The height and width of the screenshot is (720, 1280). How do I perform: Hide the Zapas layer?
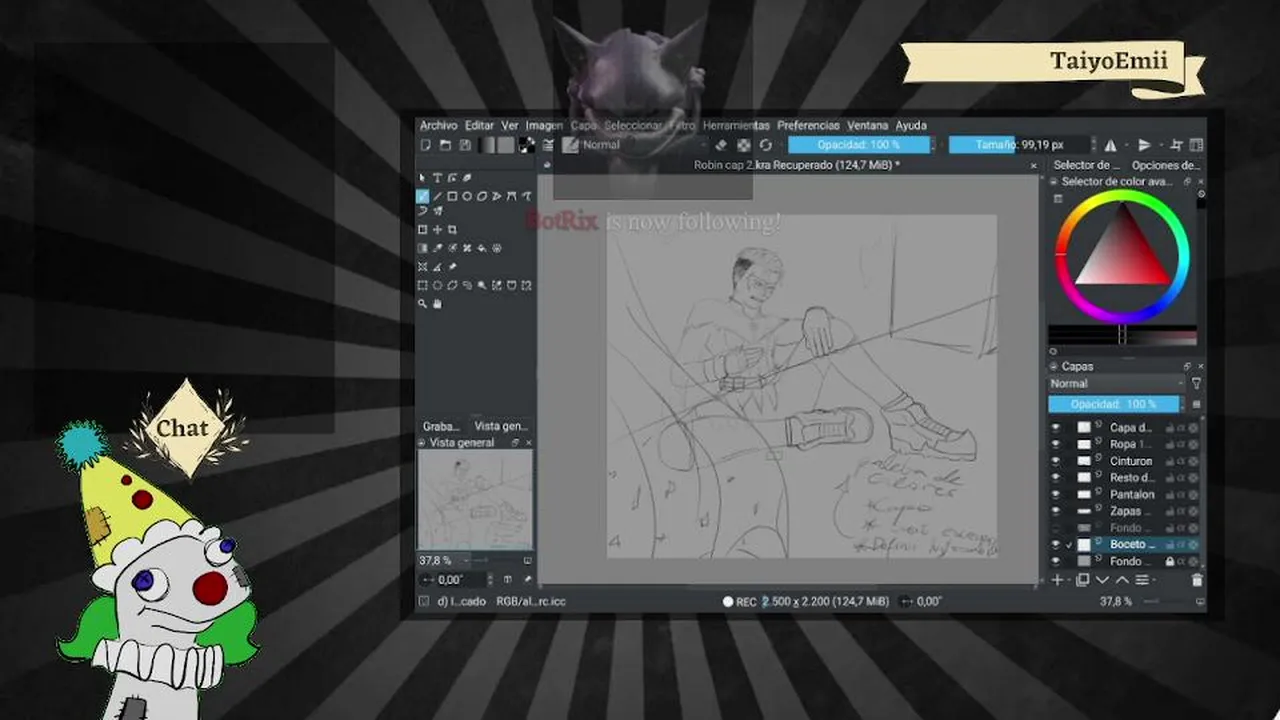tap(1055, 511)
